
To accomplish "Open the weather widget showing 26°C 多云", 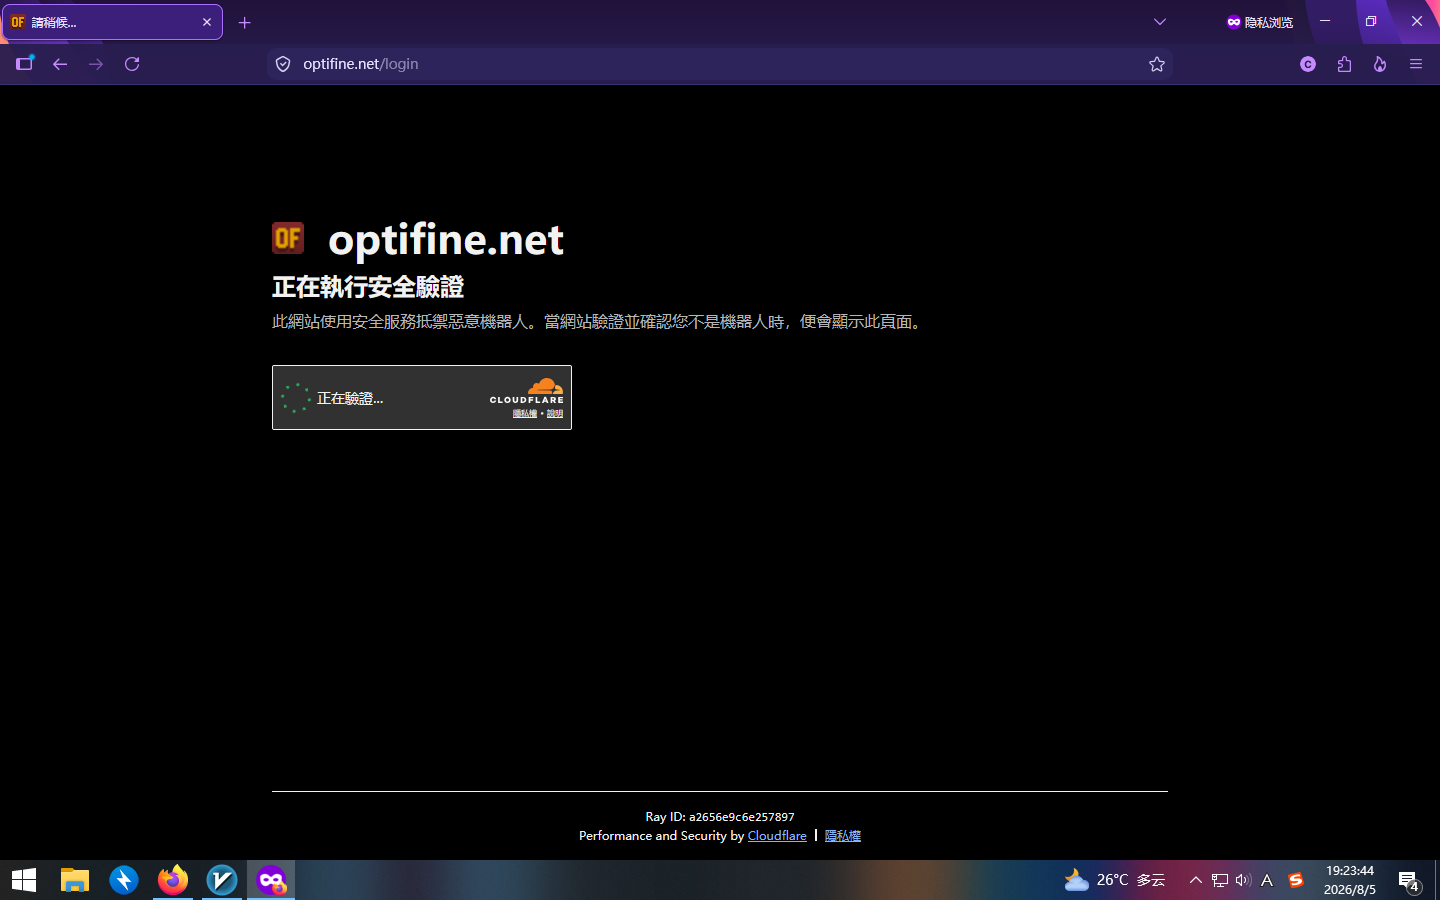I will pos(1115,880).
